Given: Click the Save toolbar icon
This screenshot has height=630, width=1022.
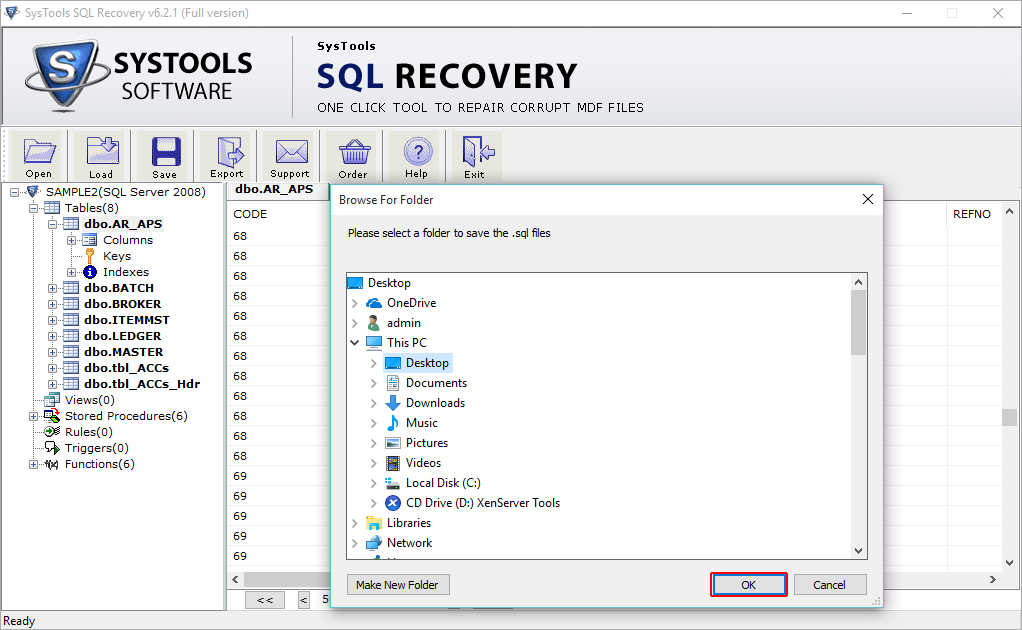Looking at the screenshot, I should click(x=163, y=156).
